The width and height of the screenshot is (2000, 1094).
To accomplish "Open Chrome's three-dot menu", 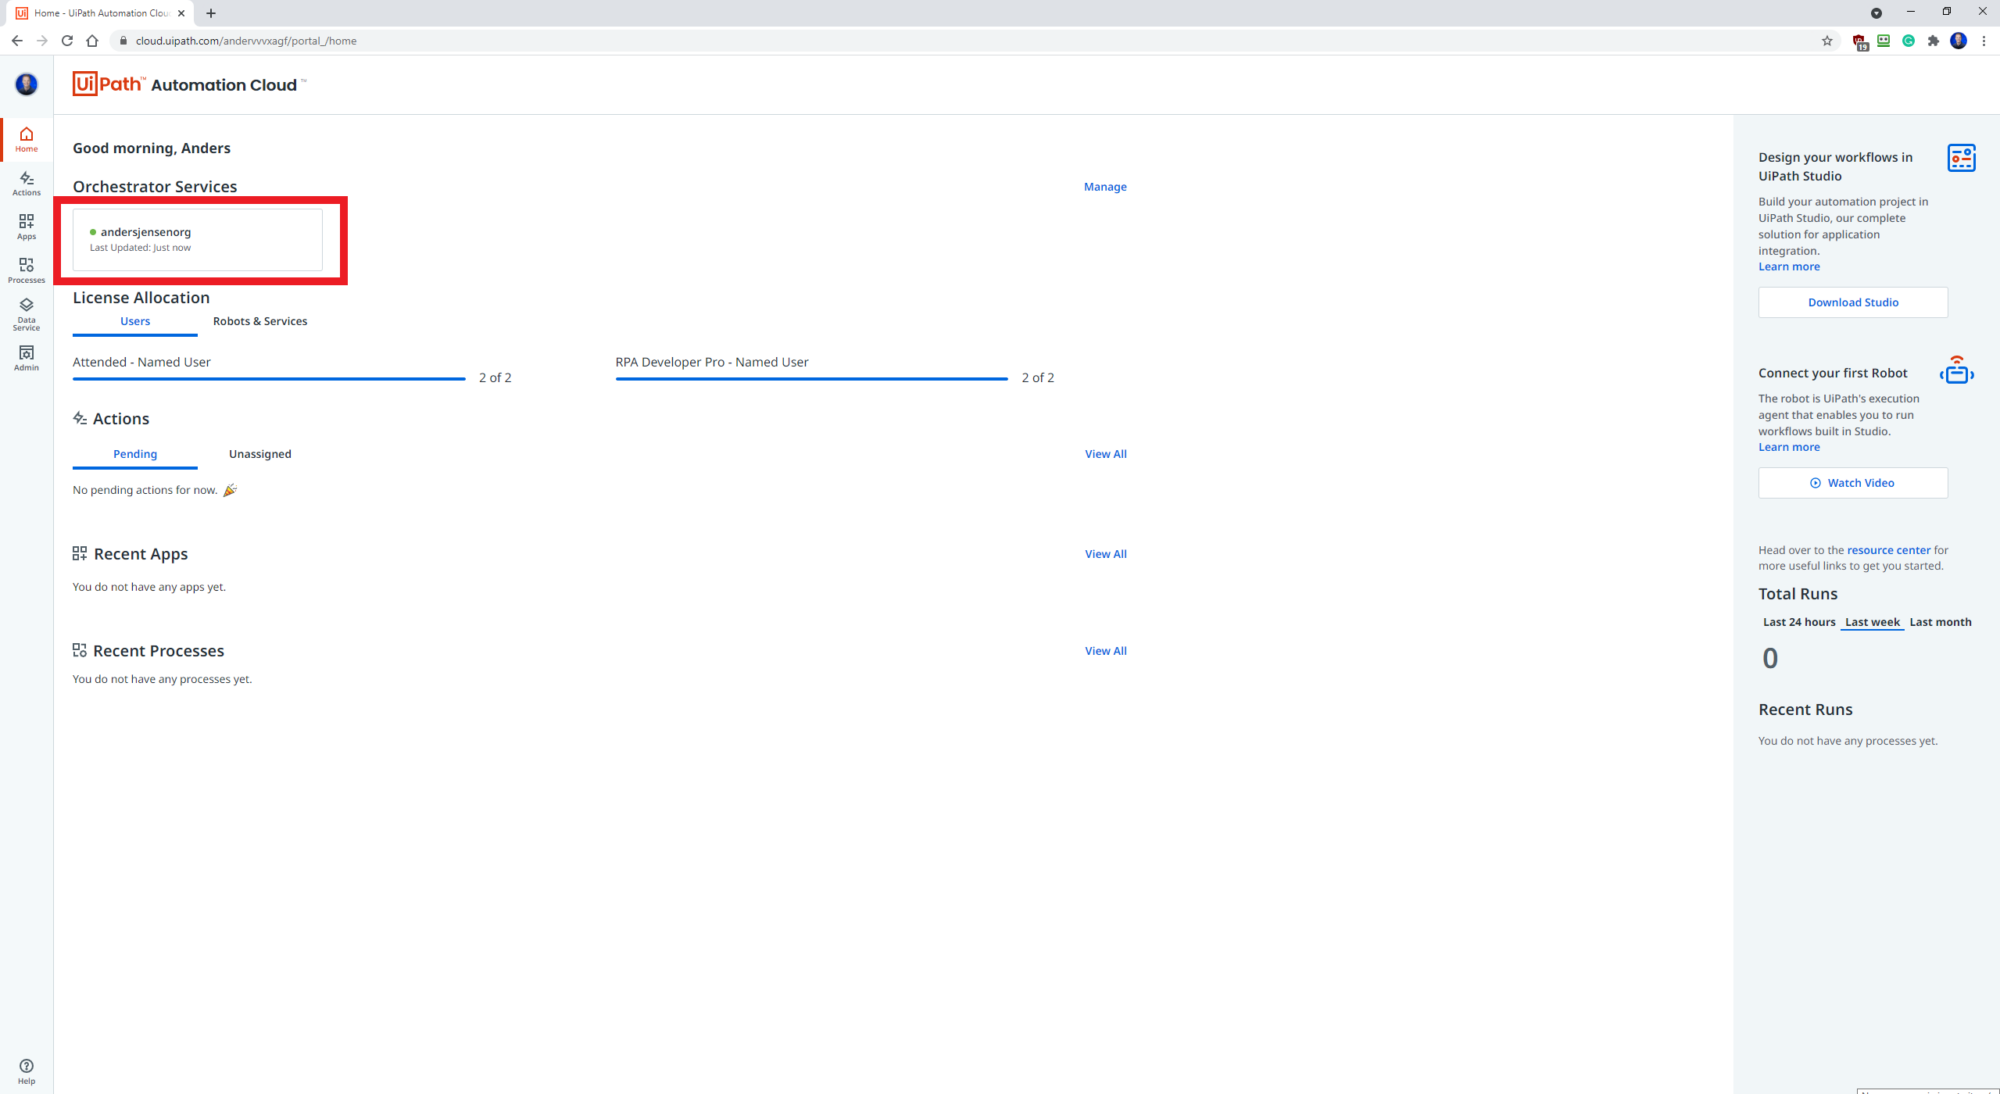I will tap(1985, 41).
